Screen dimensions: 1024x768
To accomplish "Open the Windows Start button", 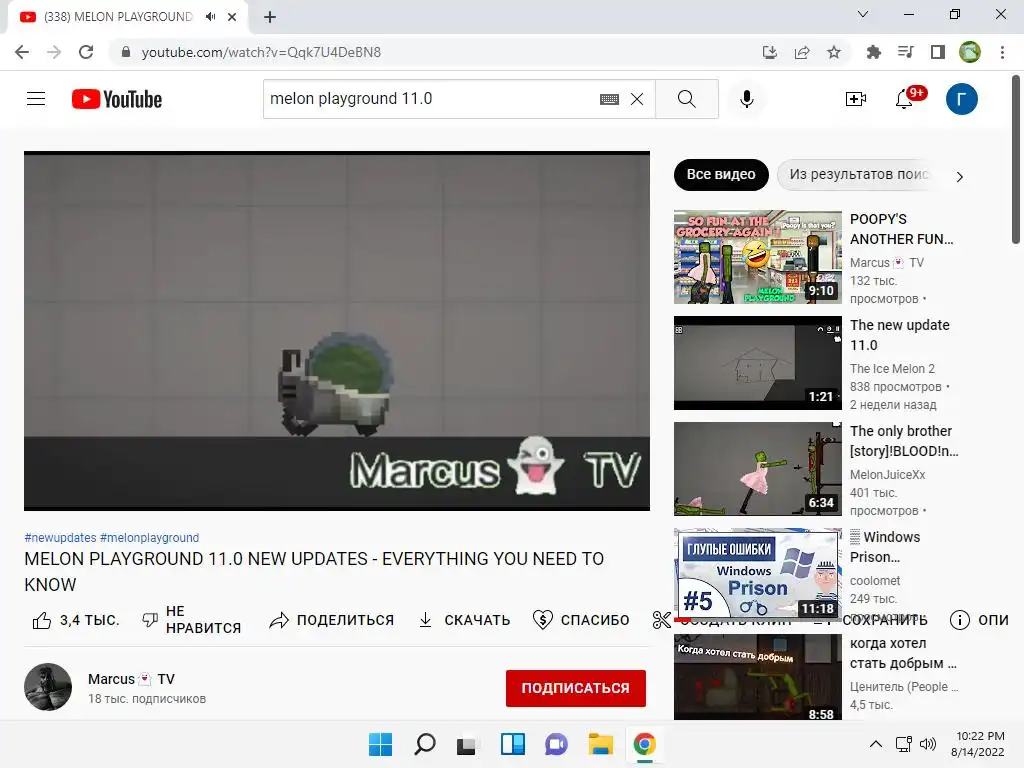I will point(380,744).
